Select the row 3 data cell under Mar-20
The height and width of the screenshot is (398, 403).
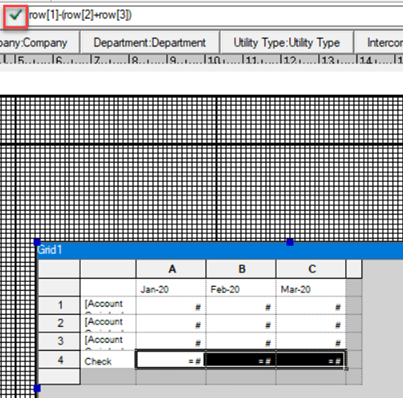(311, 341)
